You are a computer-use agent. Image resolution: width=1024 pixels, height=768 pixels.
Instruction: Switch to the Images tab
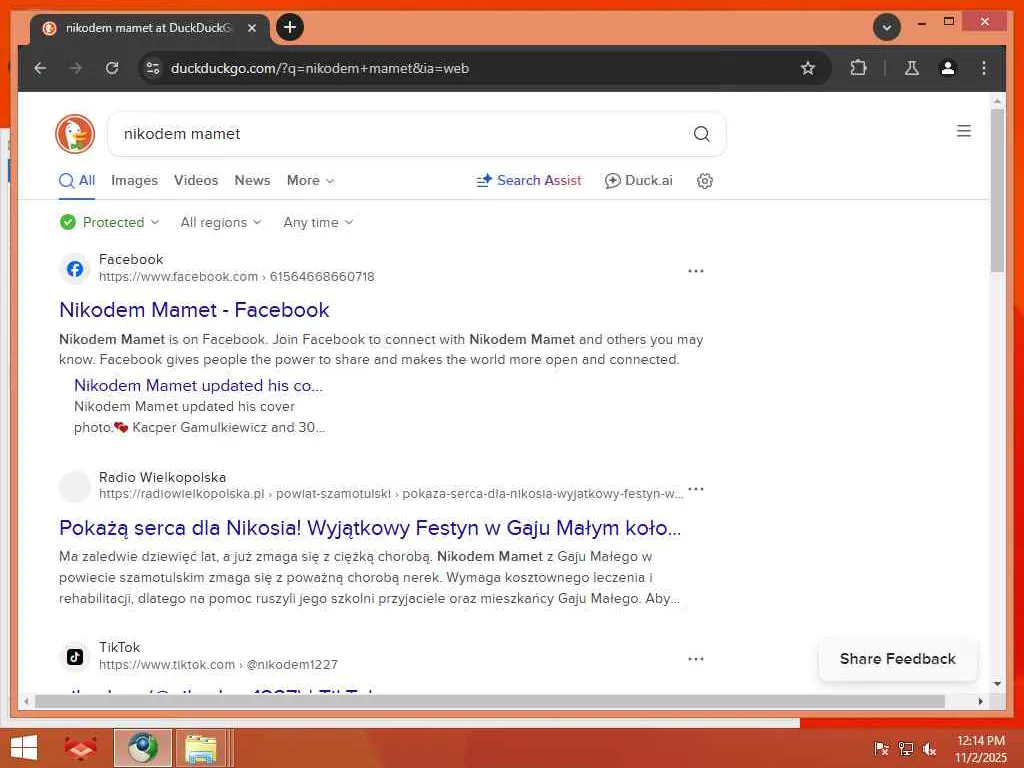135,180
